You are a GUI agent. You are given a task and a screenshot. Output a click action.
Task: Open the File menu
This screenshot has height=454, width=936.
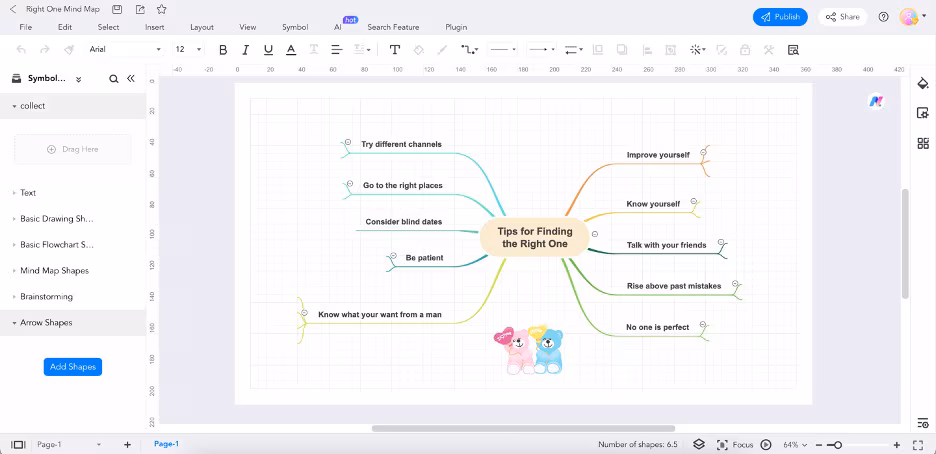coord(26,27)
